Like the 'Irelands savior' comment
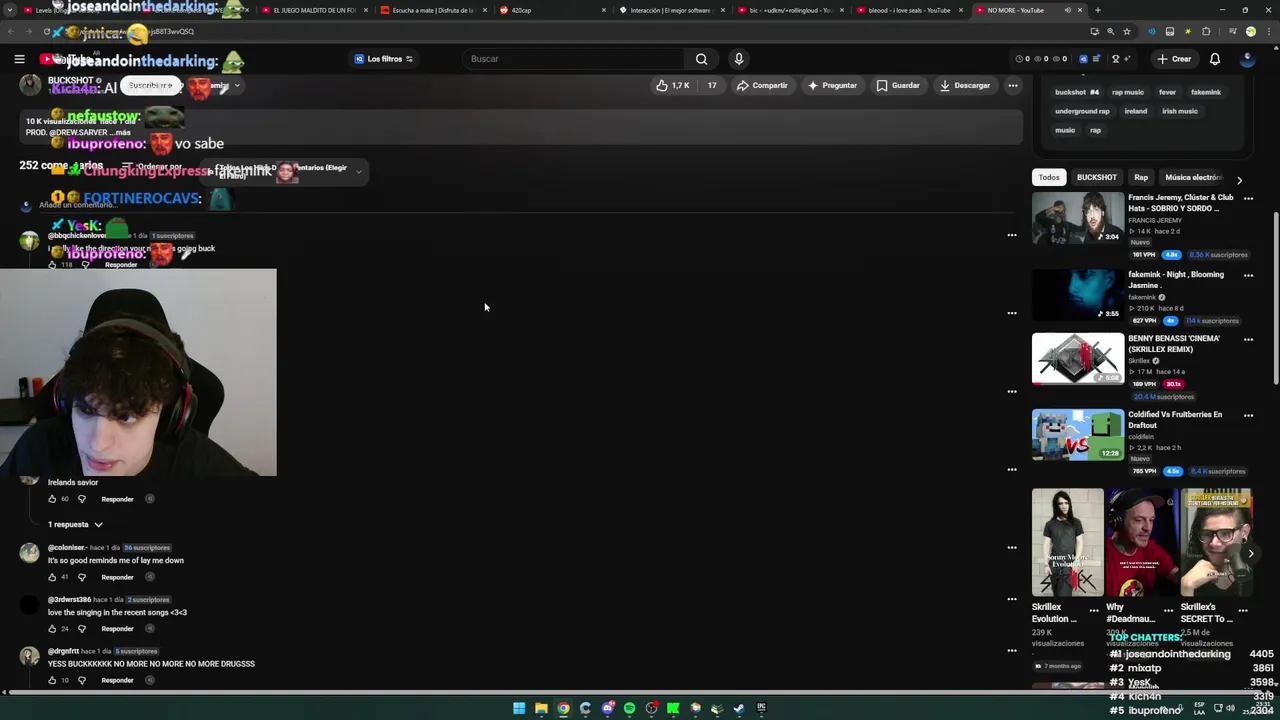 pos(52,499)
